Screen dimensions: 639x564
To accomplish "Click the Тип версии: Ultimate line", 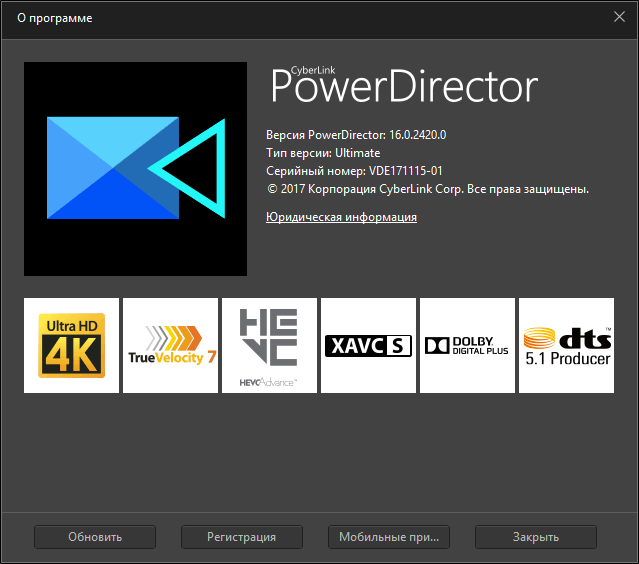I will [x=323, y=153].
